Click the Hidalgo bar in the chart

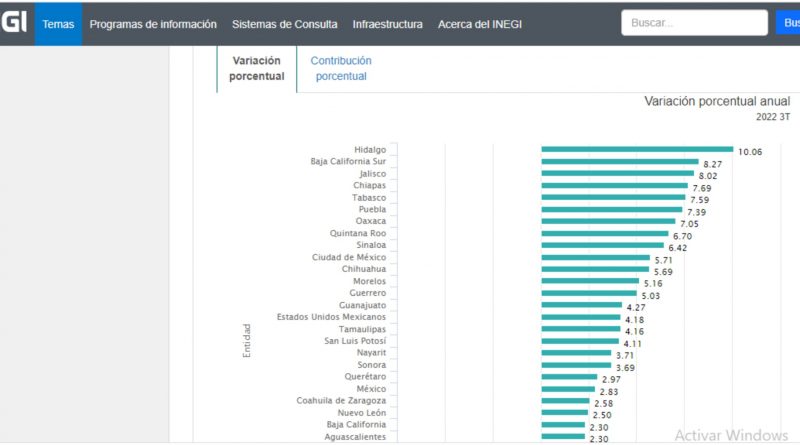[x=636, y=149]
